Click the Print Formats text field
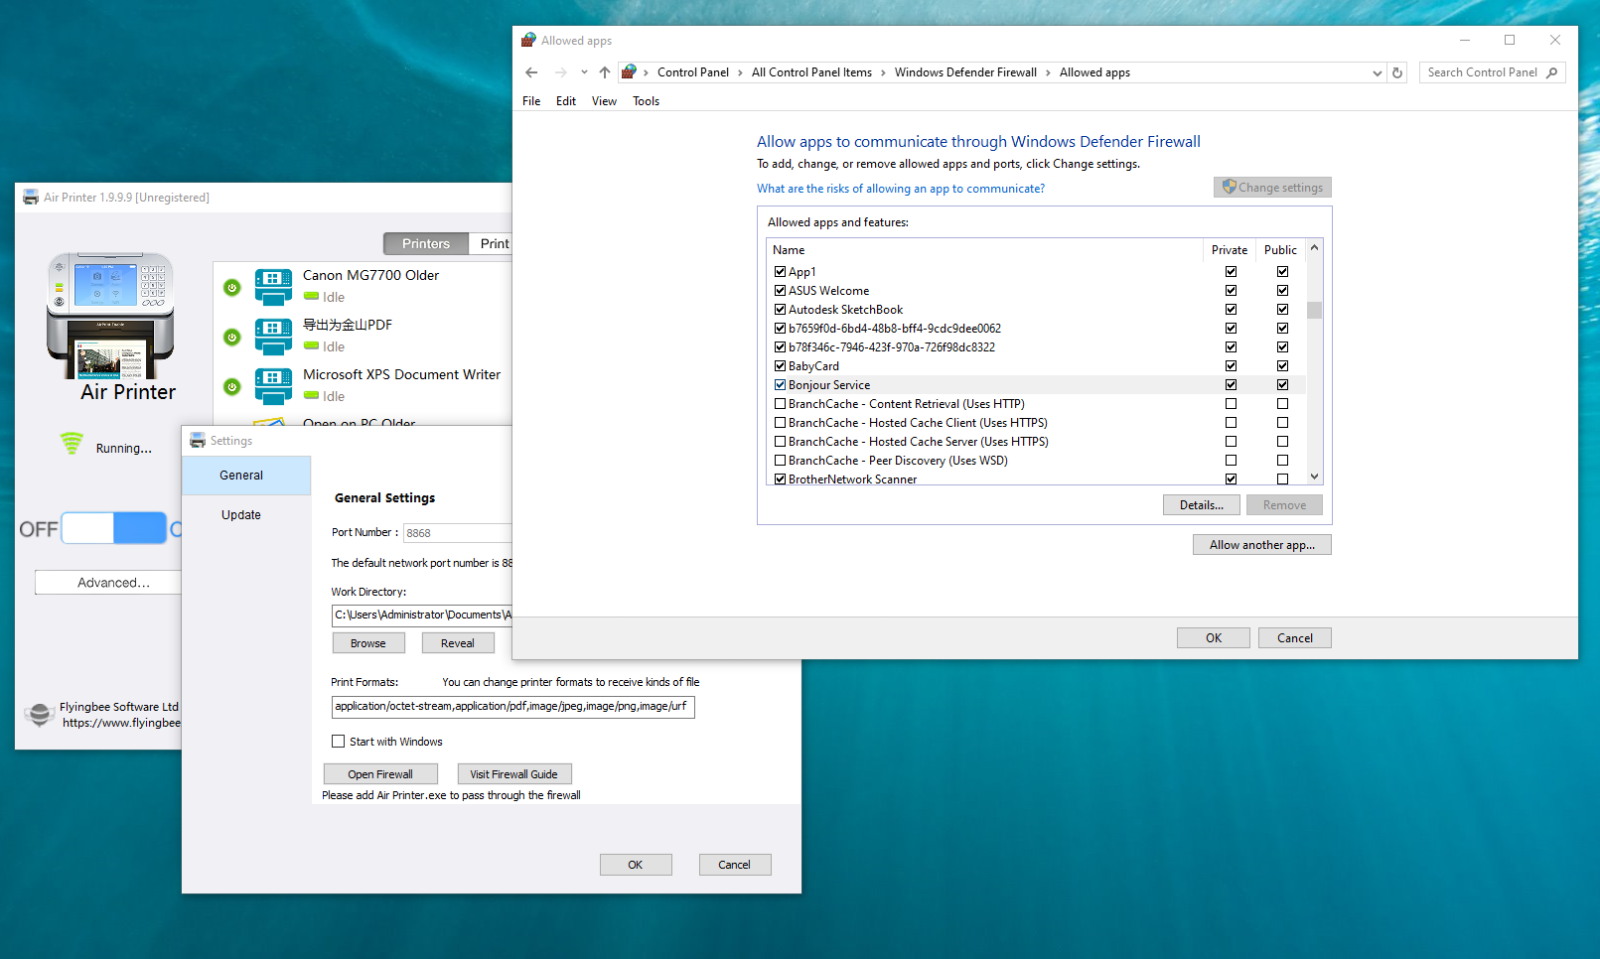 point(513,706)
